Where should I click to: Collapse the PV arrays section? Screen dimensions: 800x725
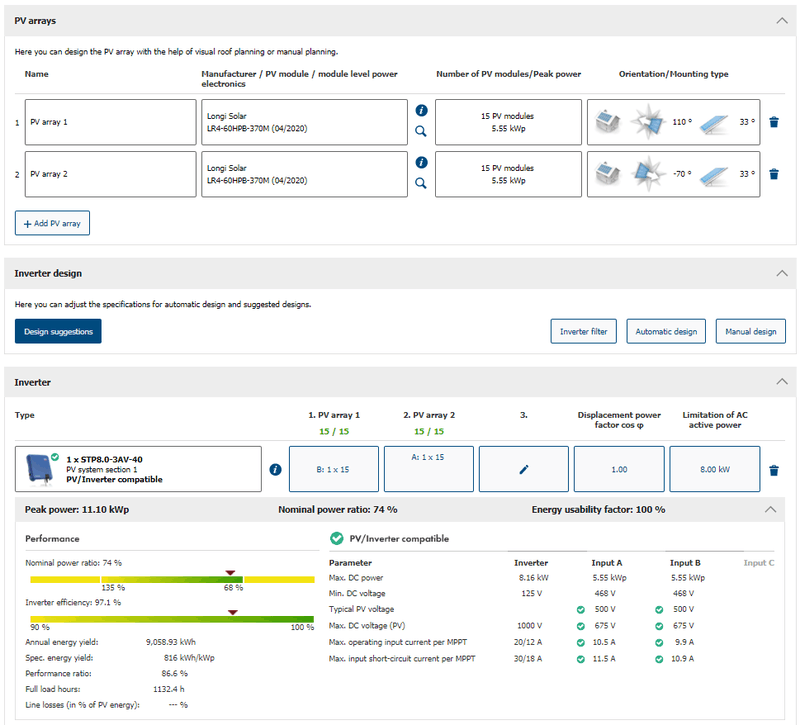pos(781,19)
